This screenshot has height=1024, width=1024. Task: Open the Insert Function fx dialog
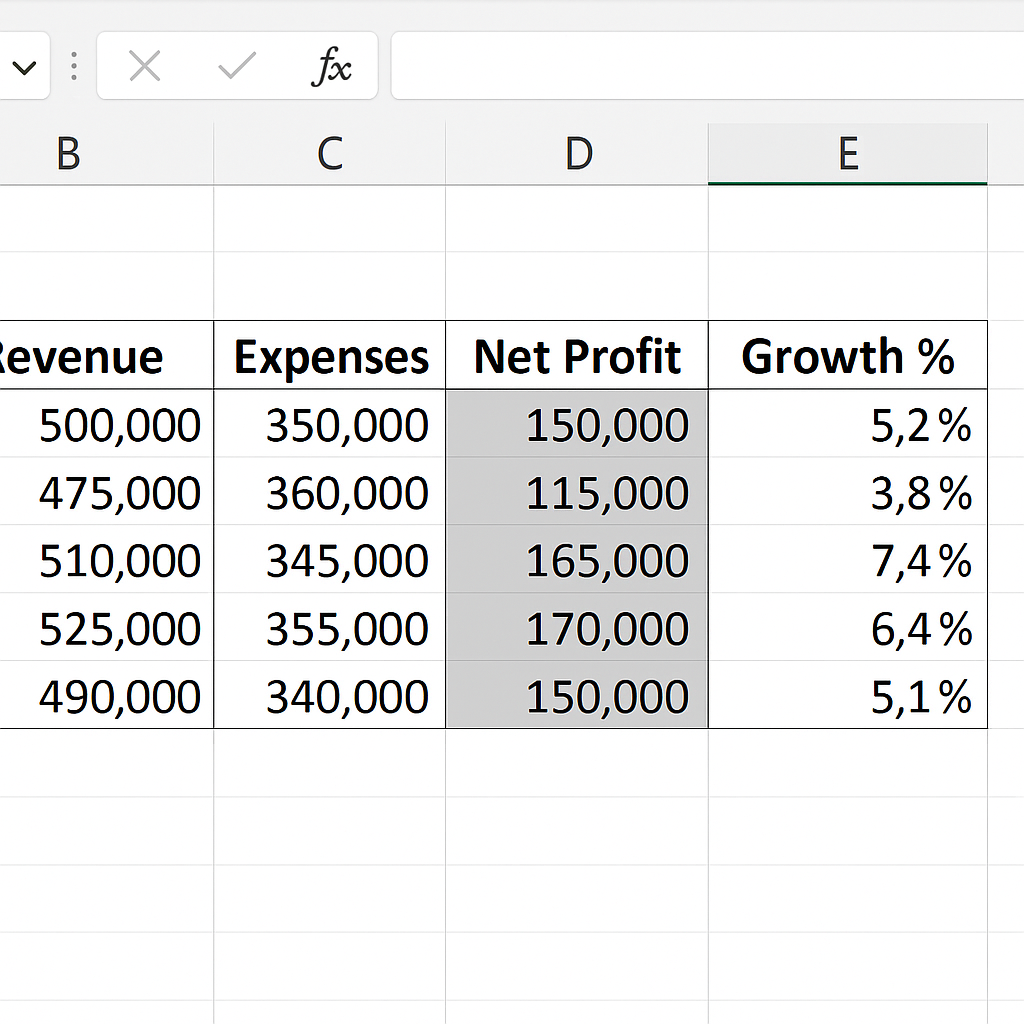click(x=332, y=67)
